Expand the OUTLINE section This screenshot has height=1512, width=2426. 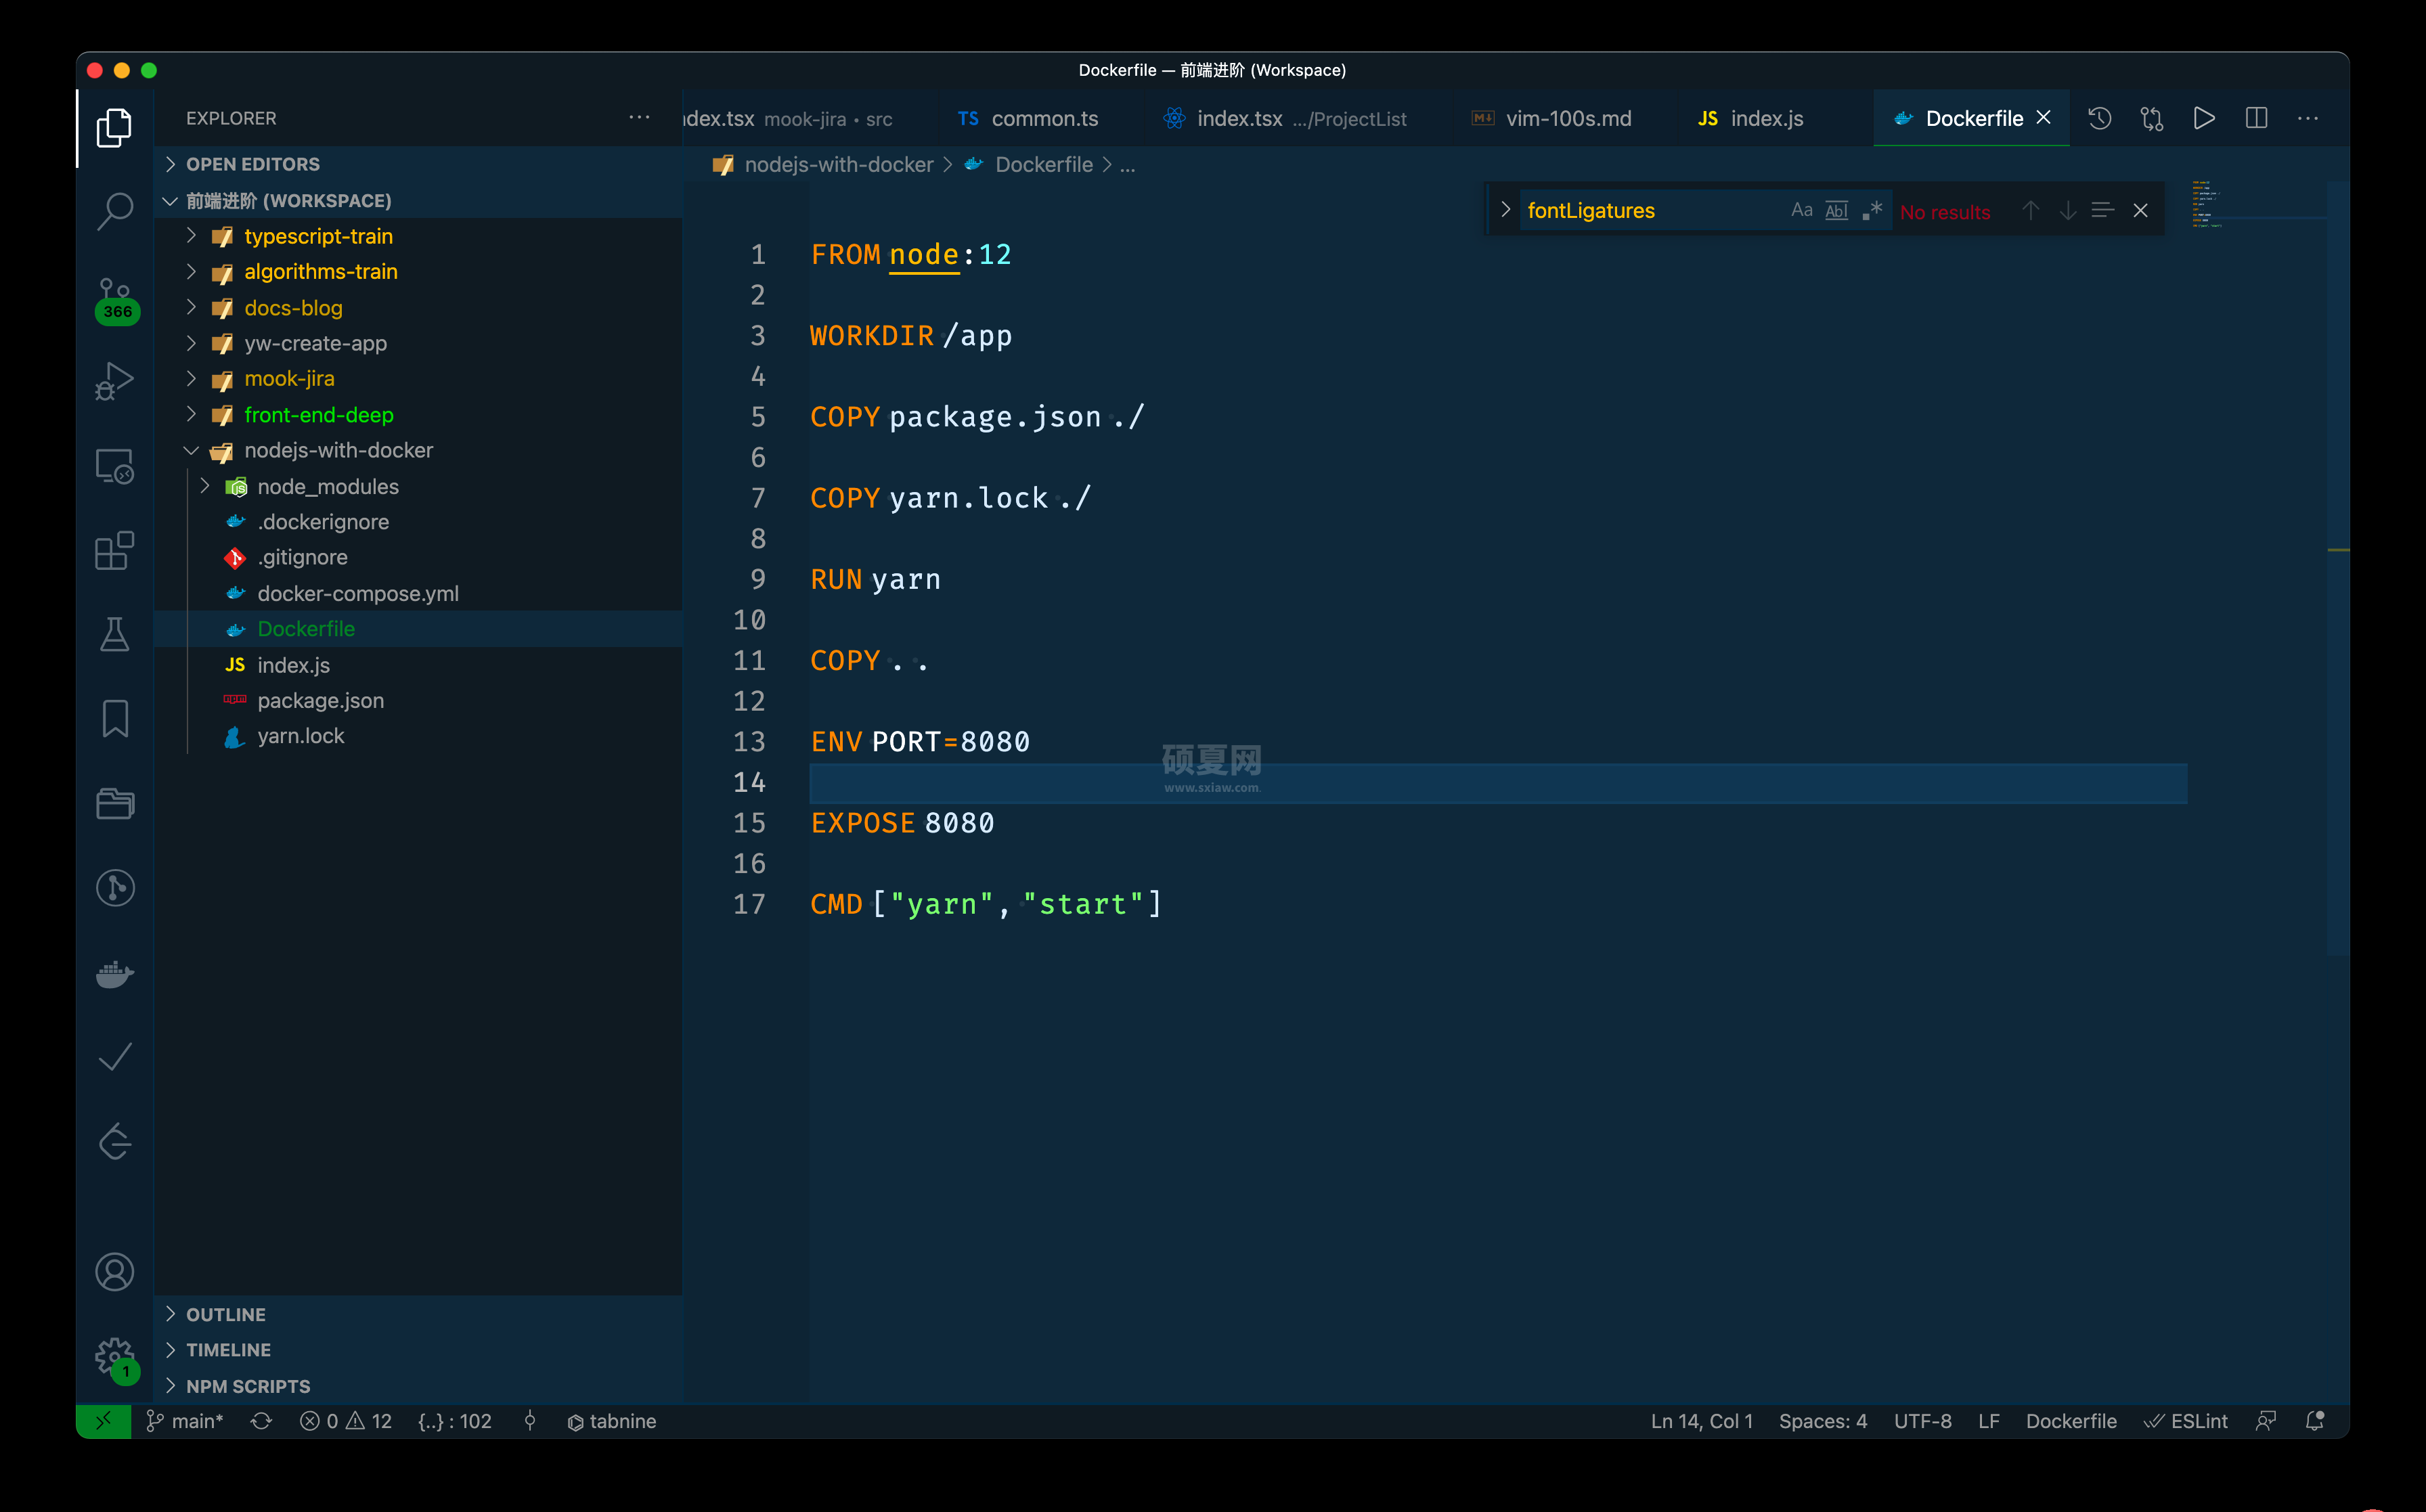pyautogui.click(x=418, y=1314)
